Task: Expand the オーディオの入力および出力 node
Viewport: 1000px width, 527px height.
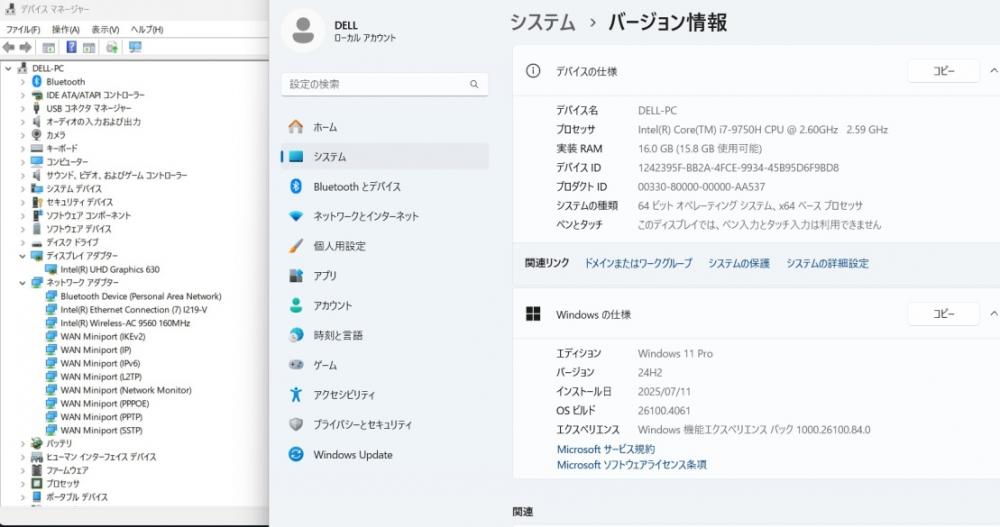Action: tap(22, 122)
